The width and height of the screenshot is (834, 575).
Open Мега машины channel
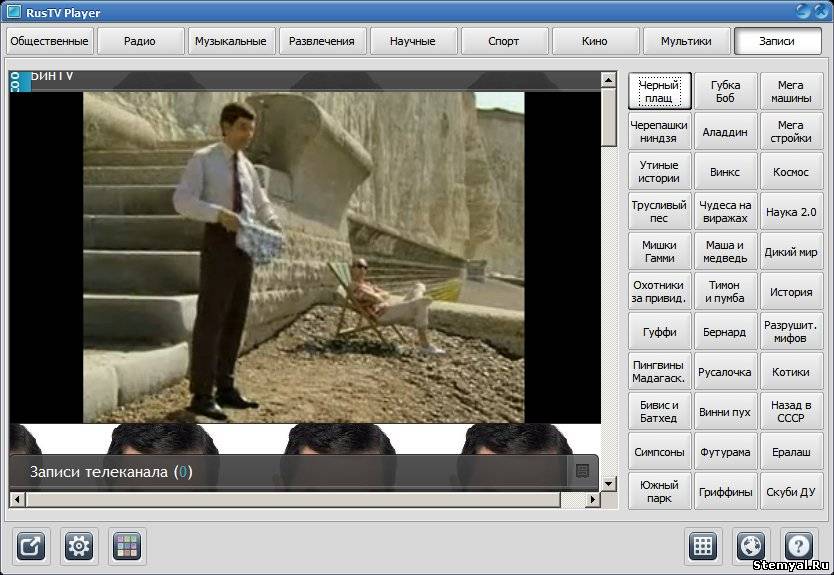coord(791,91)
